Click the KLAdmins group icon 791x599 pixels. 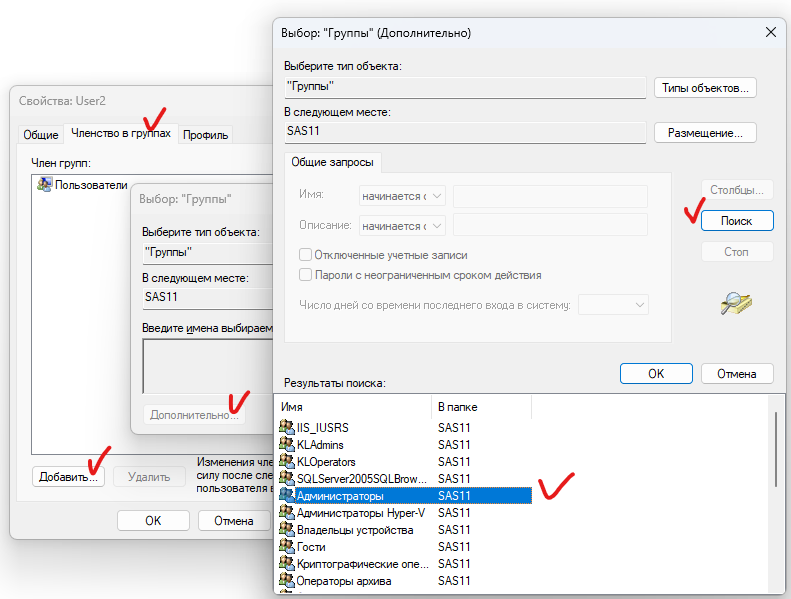click(x=287, y=445)
